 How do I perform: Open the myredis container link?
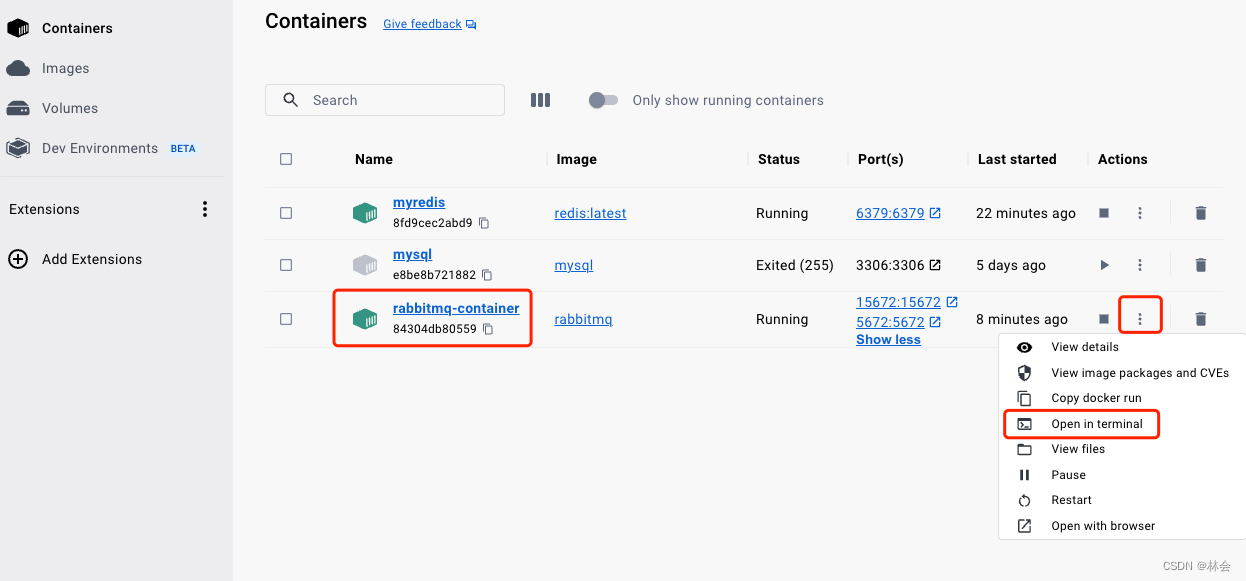tap(419, 203)
